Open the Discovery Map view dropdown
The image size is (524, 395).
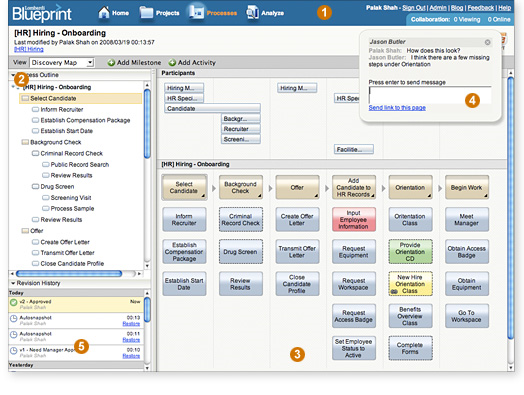pos(62,62)
